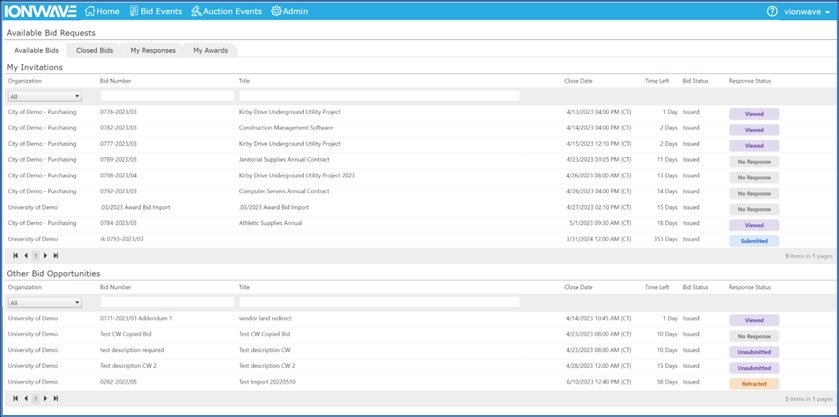Click the IONWAVE logo
839x417 pixels.
point(40,11)
